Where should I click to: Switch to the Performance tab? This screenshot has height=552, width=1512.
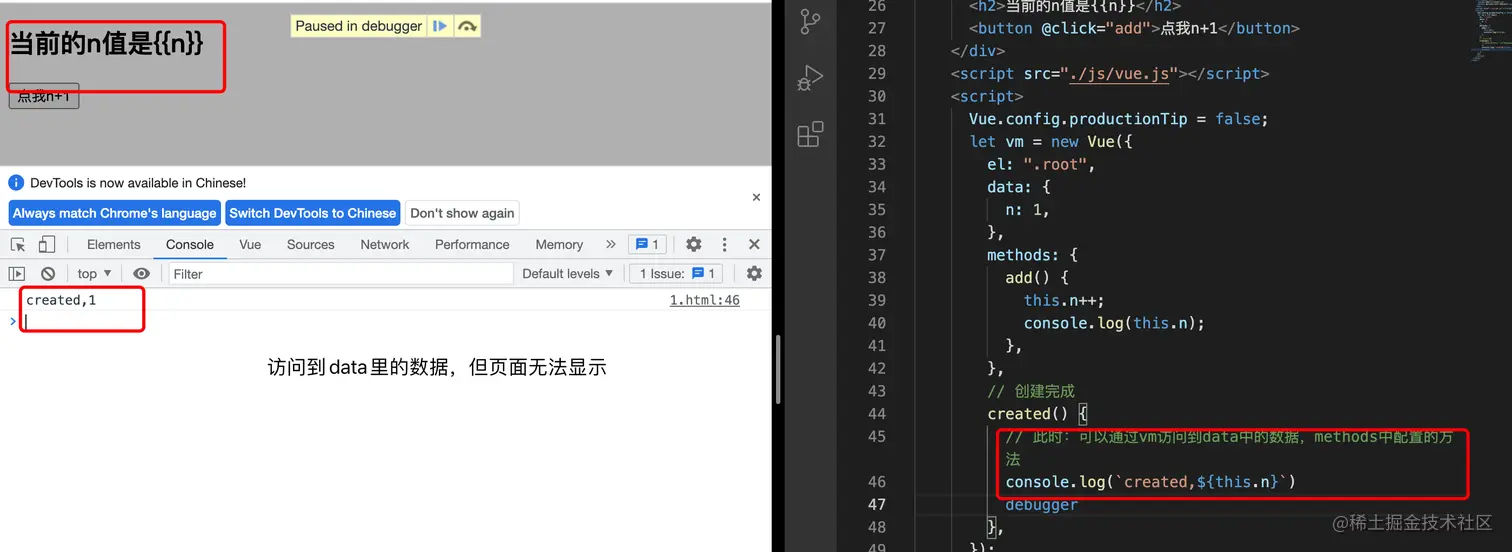pyautogui.click(x=472, y=244)
